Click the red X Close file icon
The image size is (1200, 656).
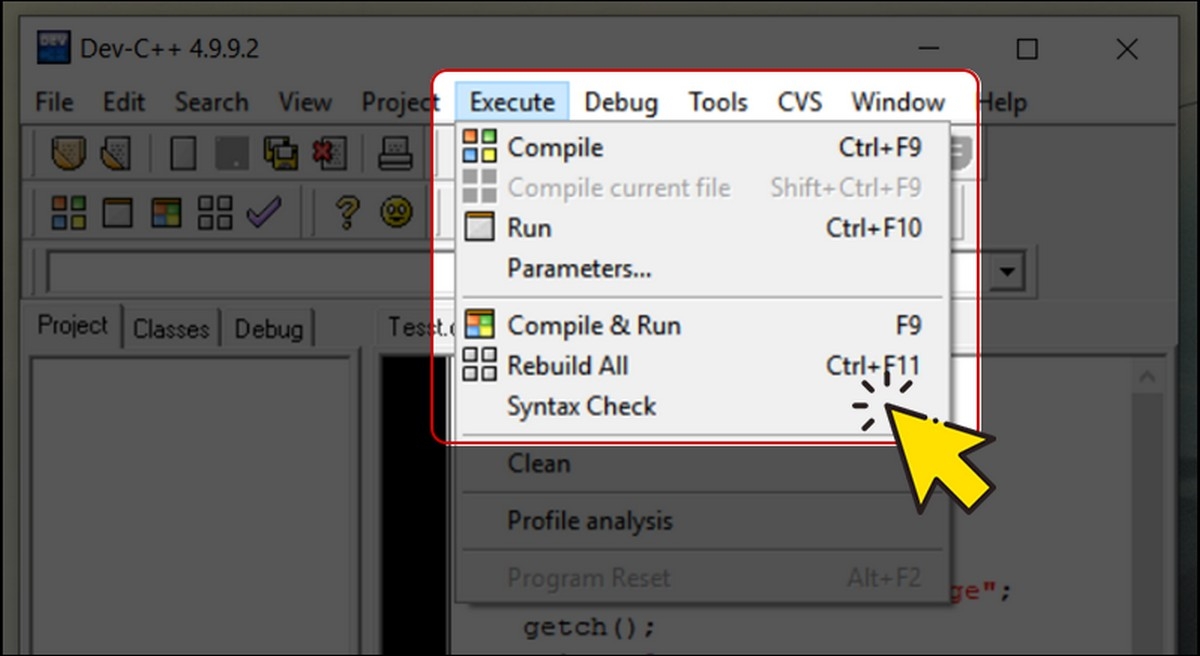tap(333, 152)
